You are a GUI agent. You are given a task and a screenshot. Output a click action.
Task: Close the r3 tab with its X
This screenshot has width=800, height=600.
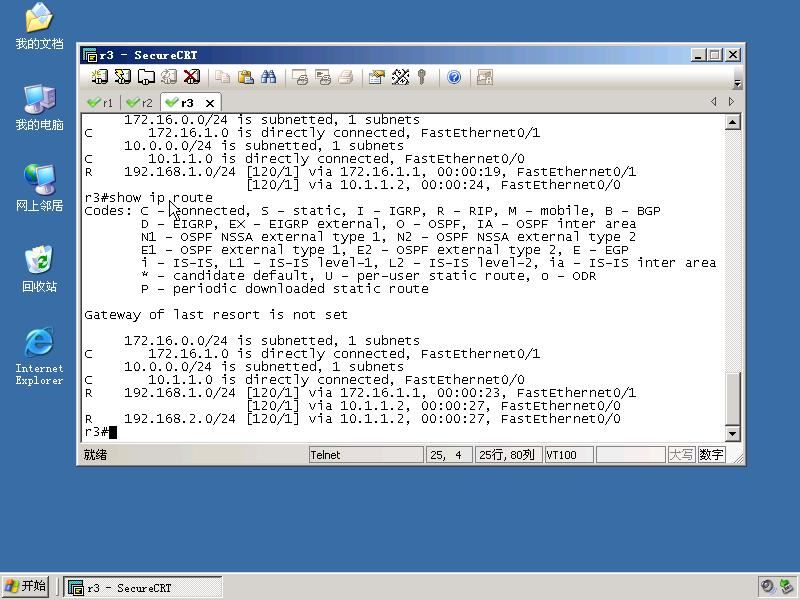[210, 103]
